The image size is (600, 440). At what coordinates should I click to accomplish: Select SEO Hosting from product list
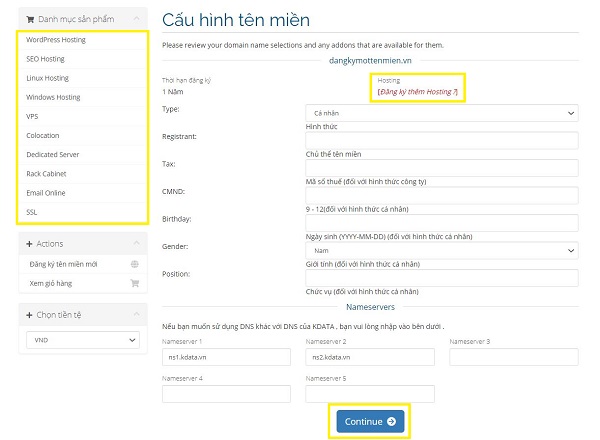(46, 59)
